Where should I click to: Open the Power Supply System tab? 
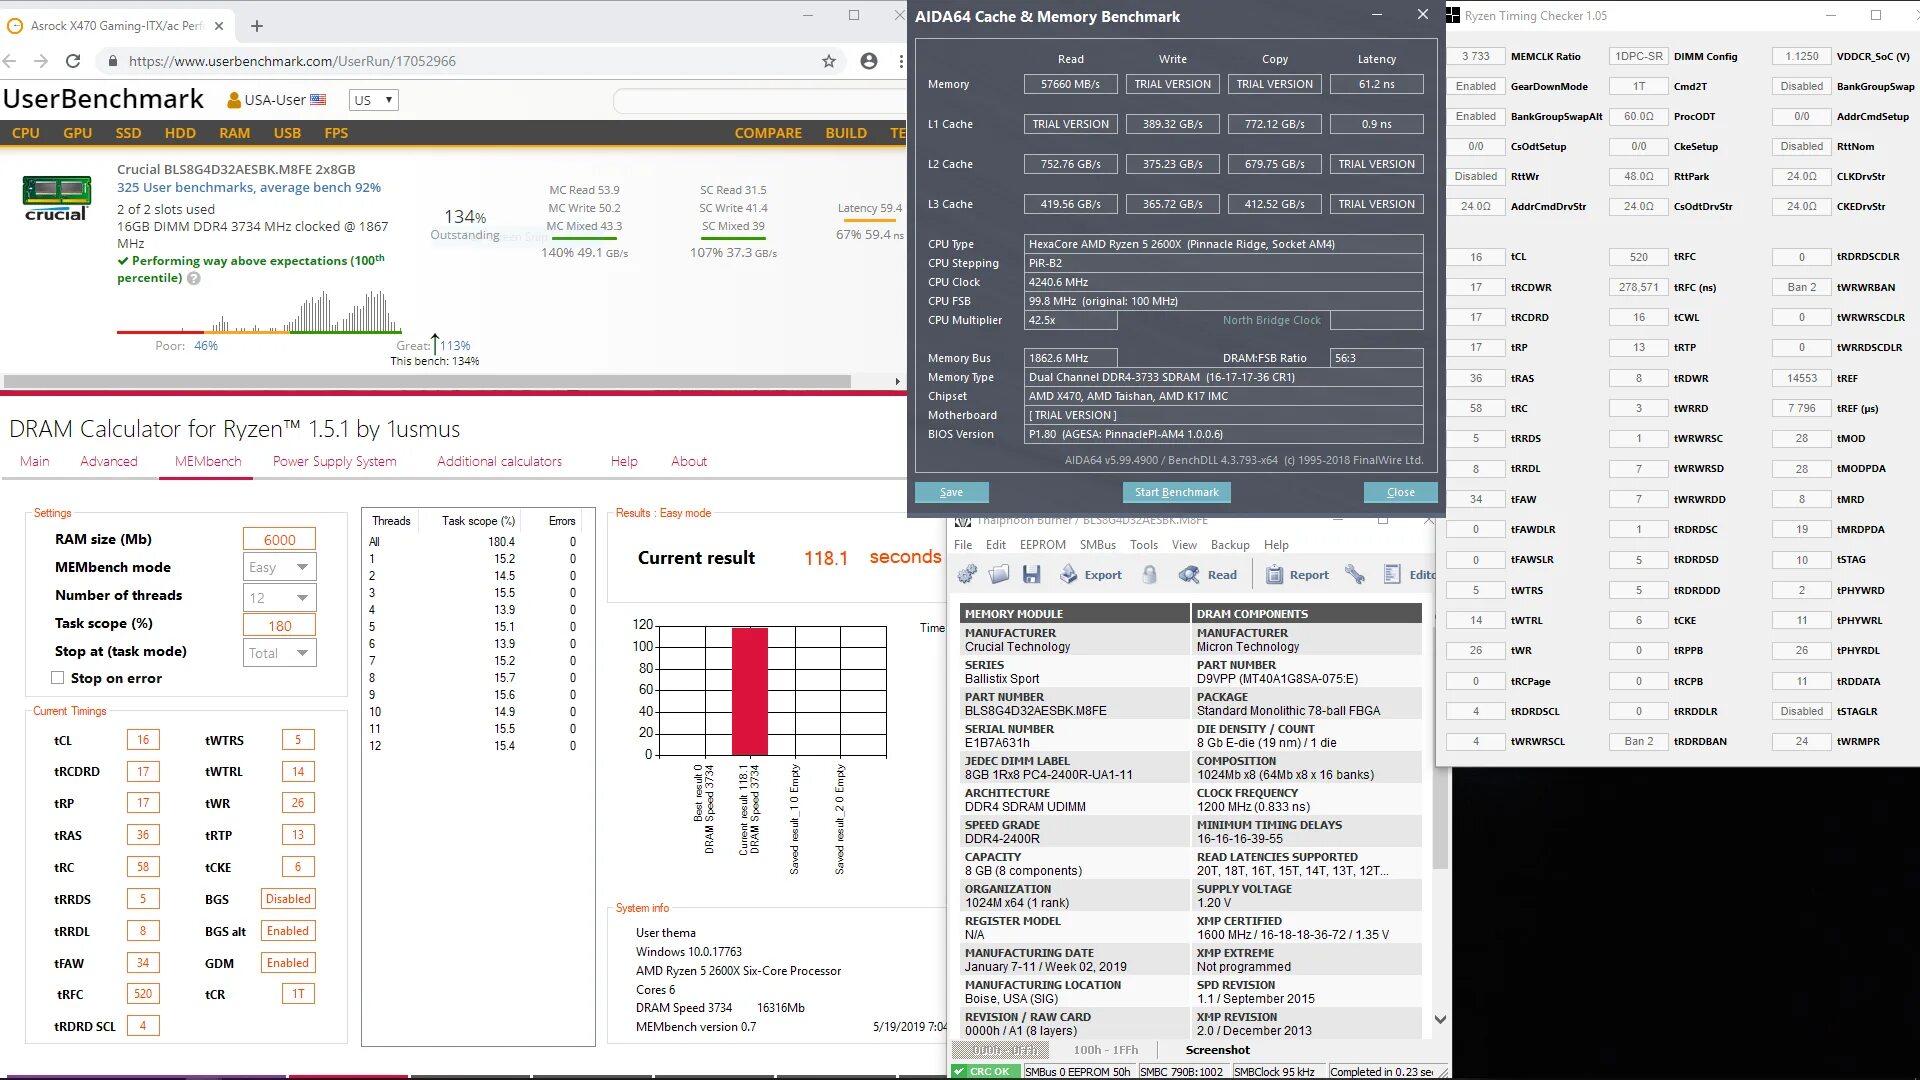click(x=335, y=461)
